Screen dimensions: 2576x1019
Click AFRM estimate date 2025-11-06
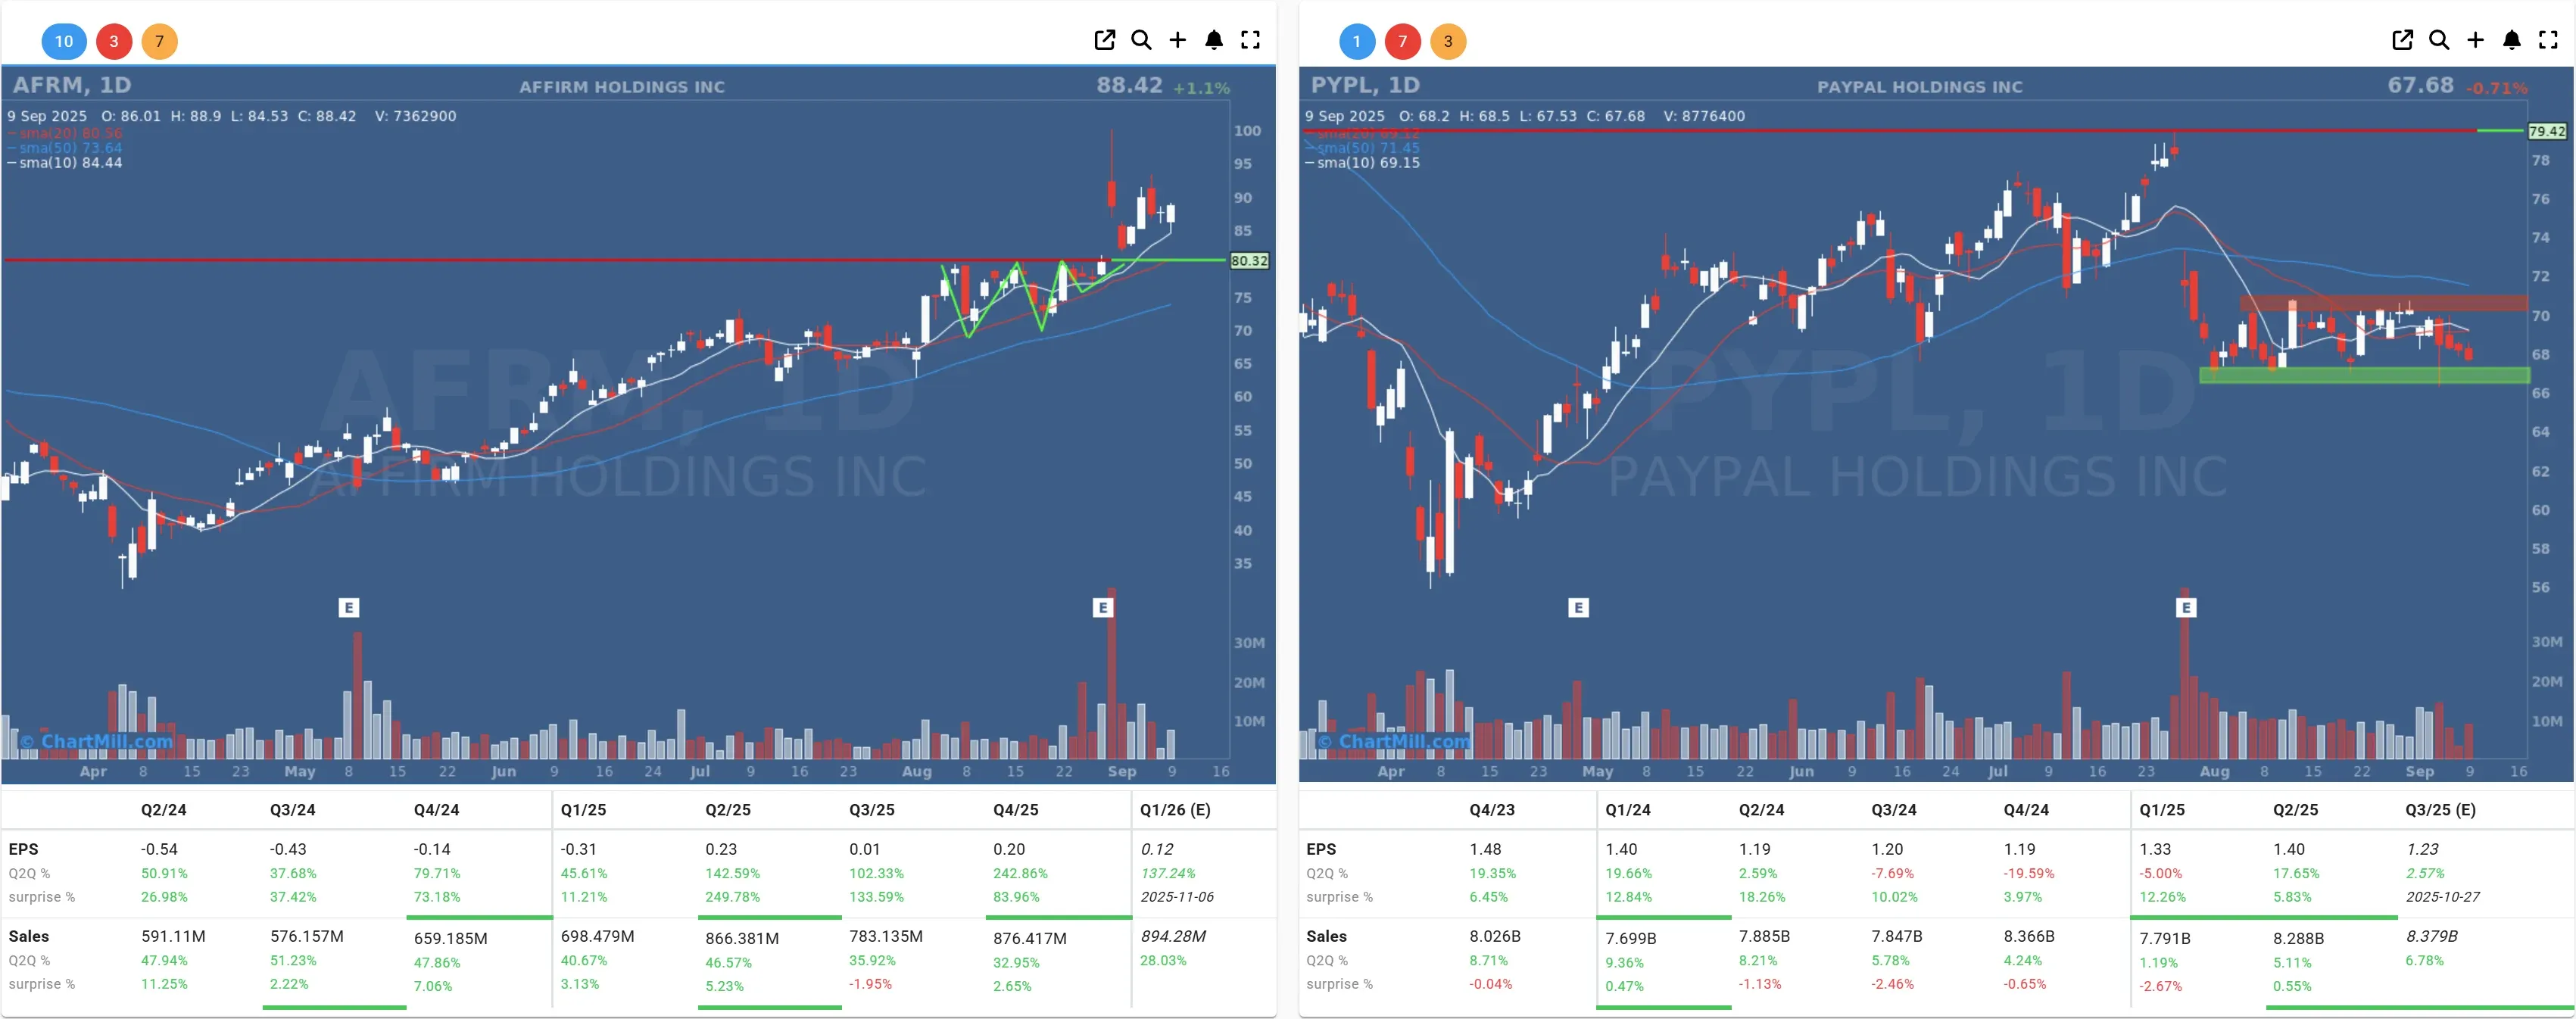coord(1177,896)
